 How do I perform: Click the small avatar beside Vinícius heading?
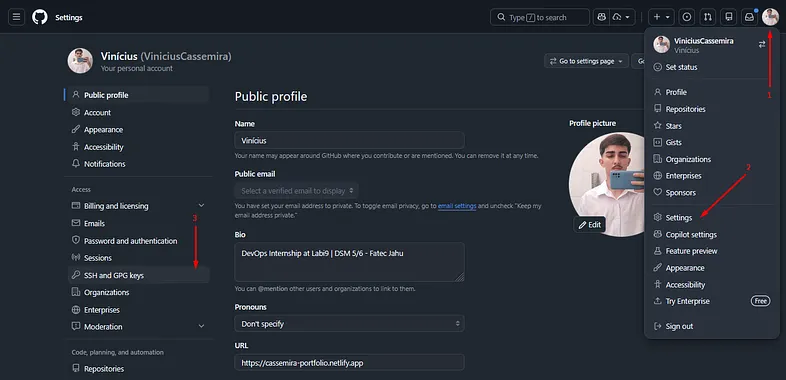coord(80,61)
